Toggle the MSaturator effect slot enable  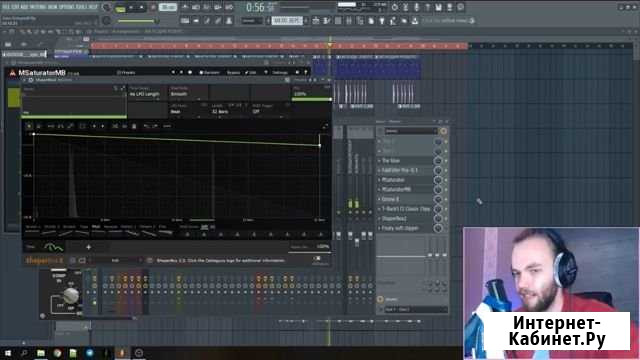tap(438, 180)
